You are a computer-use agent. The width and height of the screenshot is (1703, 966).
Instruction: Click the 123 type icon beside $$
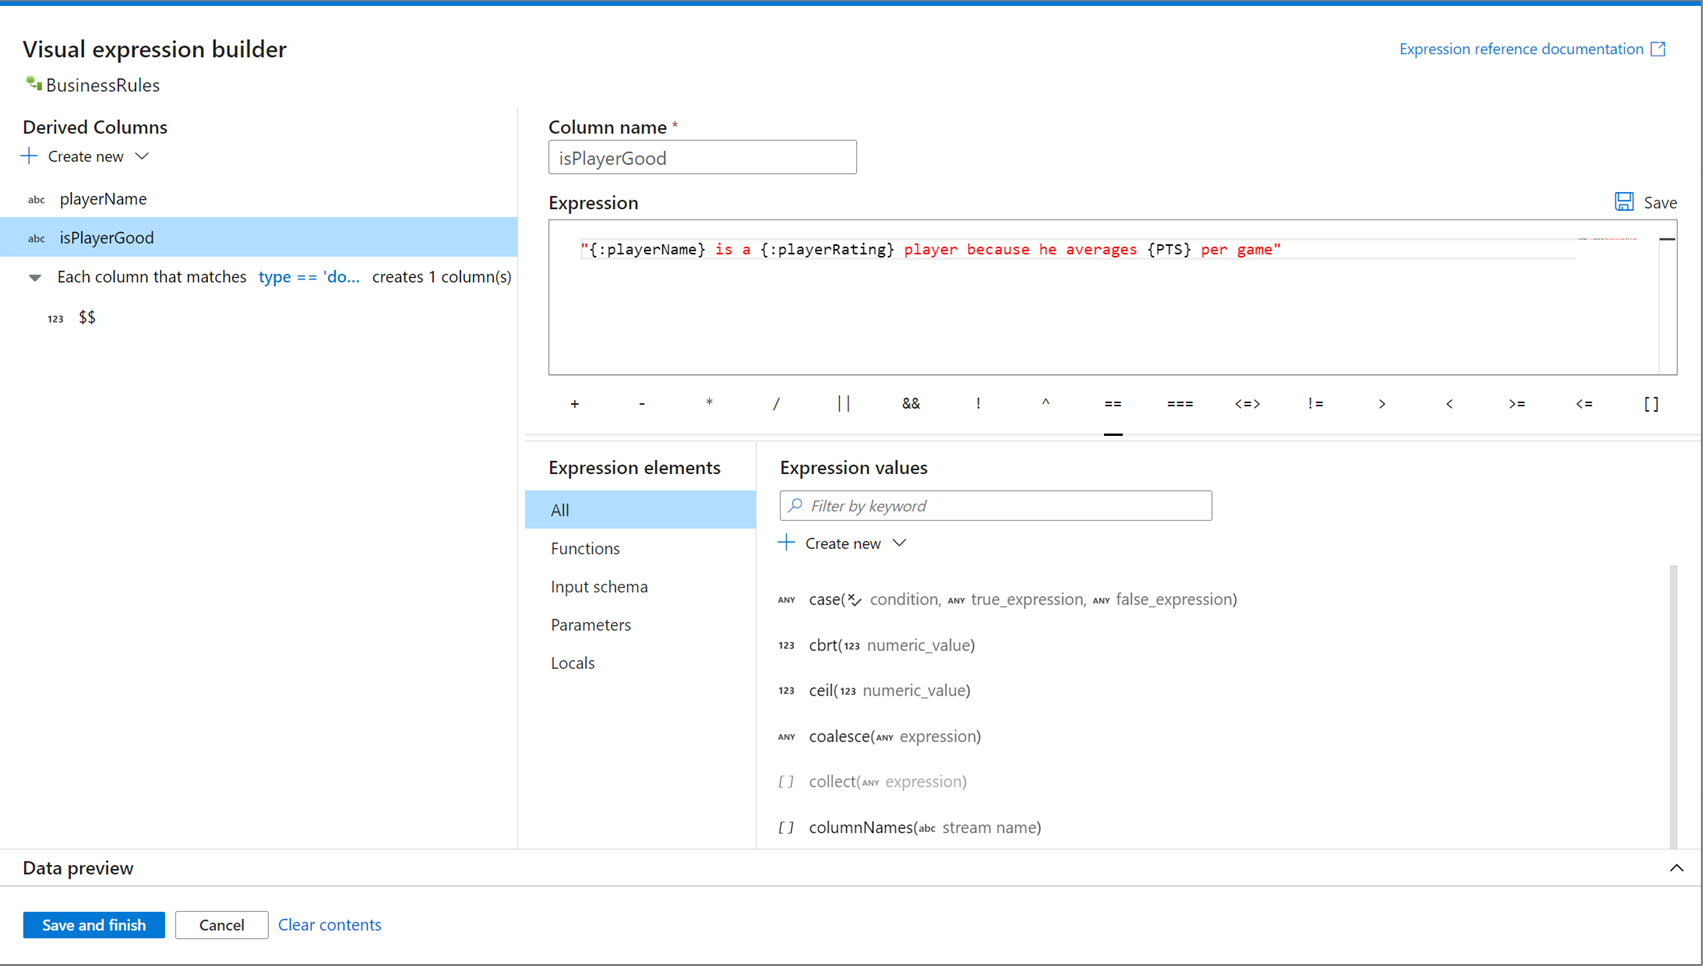pyautogui.click(x=55, y=318)
